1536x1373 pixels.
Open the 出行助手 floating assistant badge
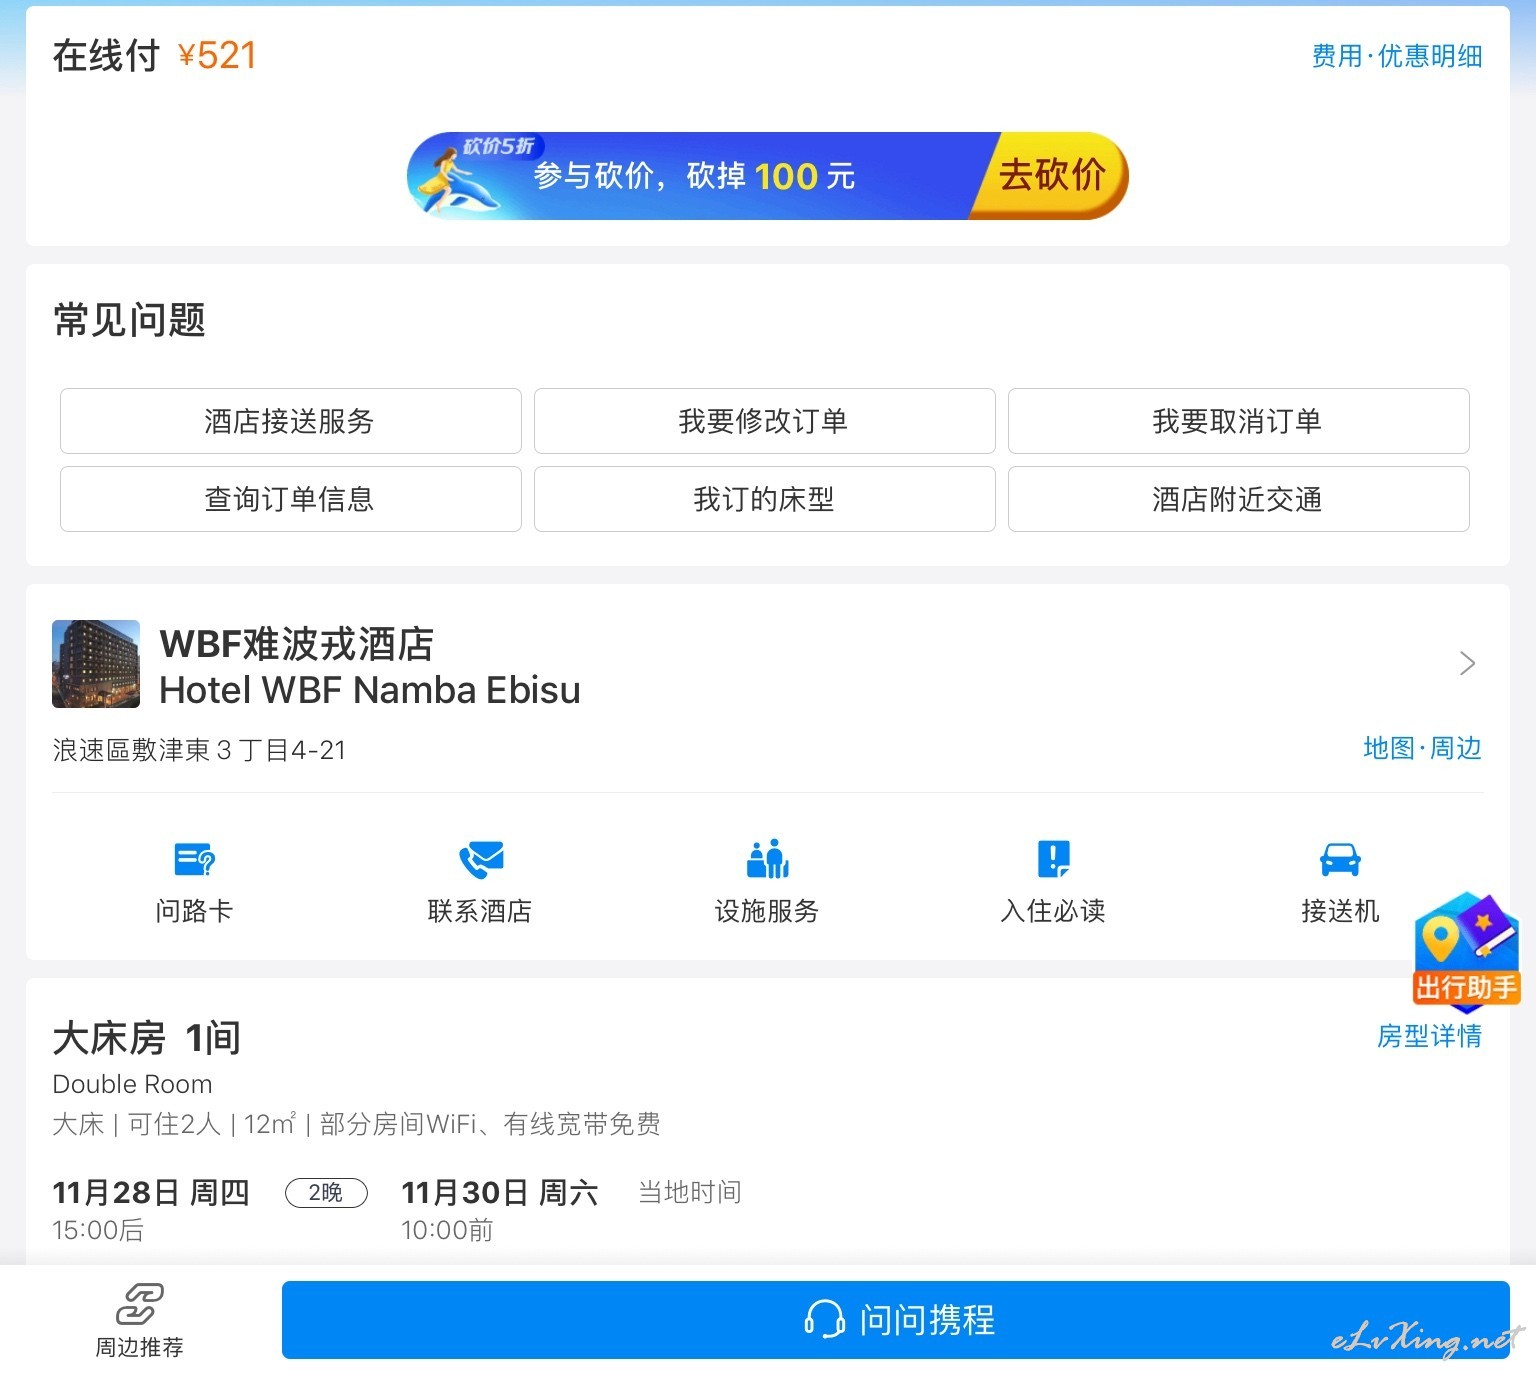[x=1466, y=950]
